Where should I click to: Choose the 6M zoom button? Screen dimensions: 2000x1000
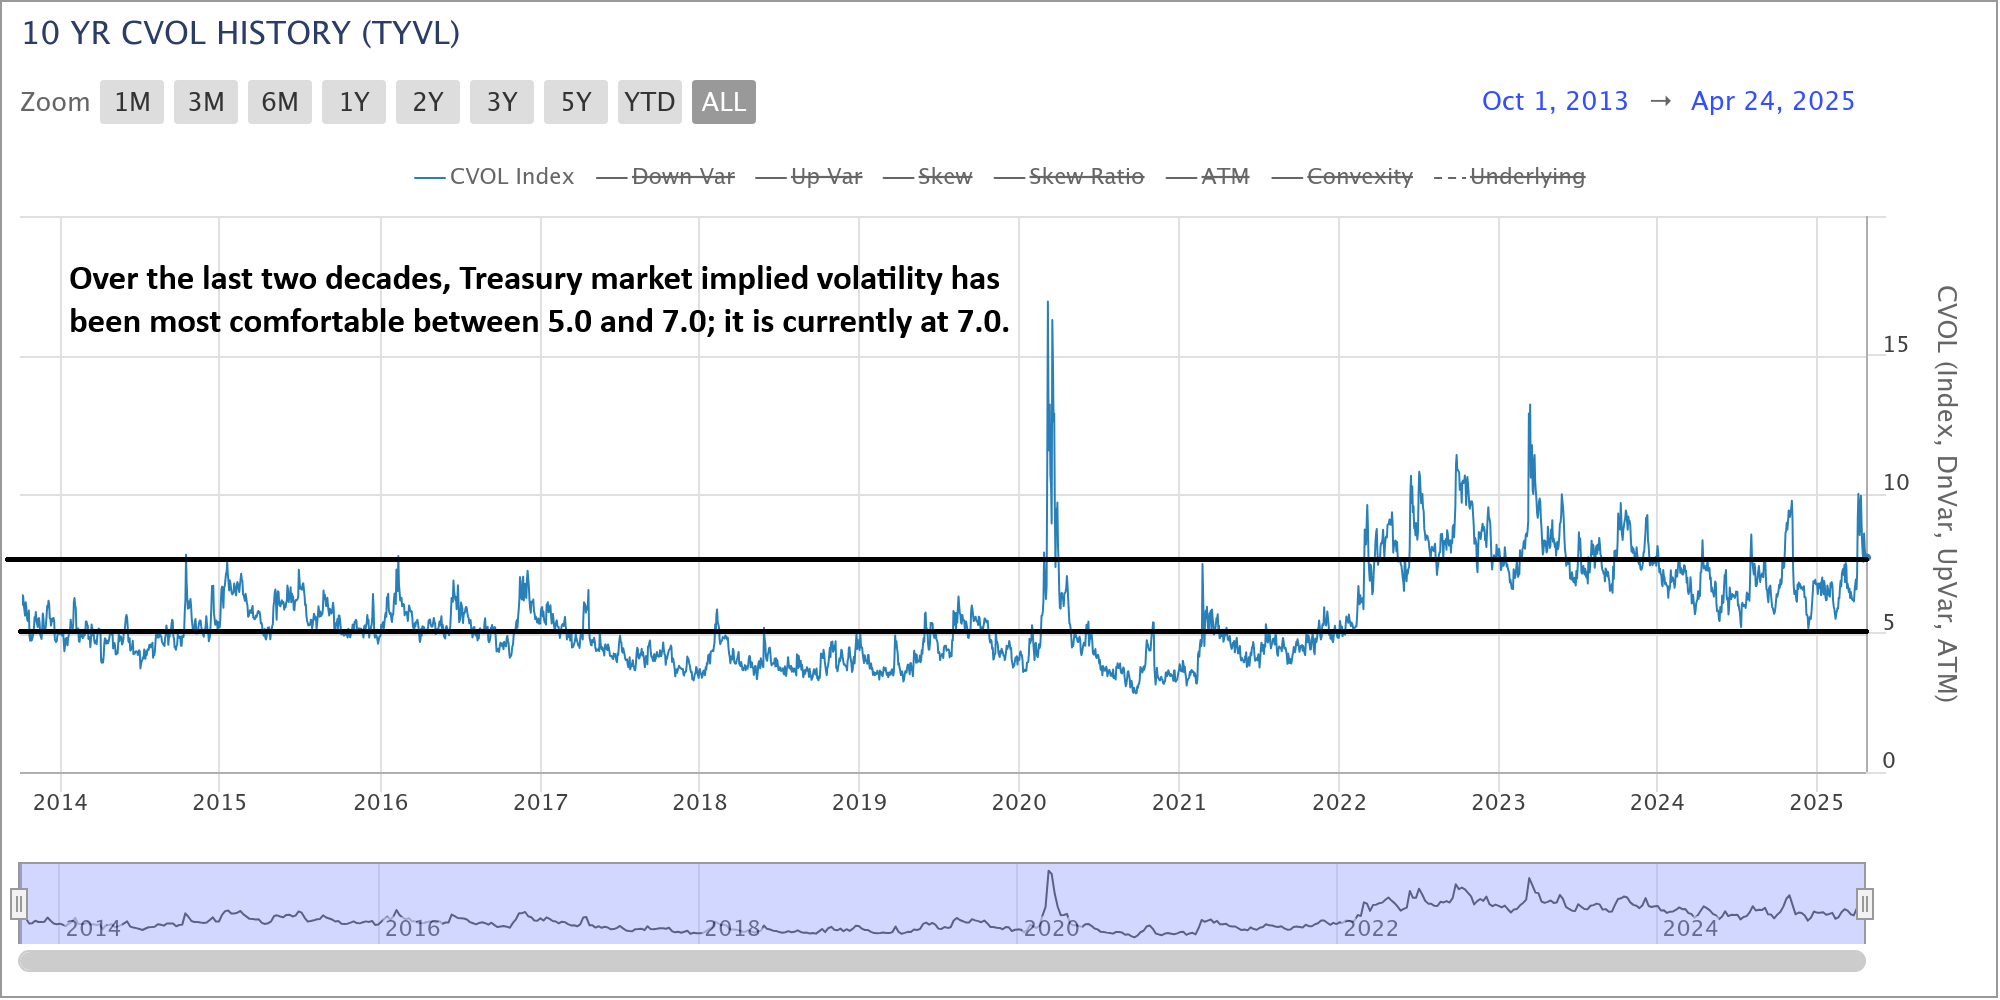pyautogui.click(x=280, y=102)
